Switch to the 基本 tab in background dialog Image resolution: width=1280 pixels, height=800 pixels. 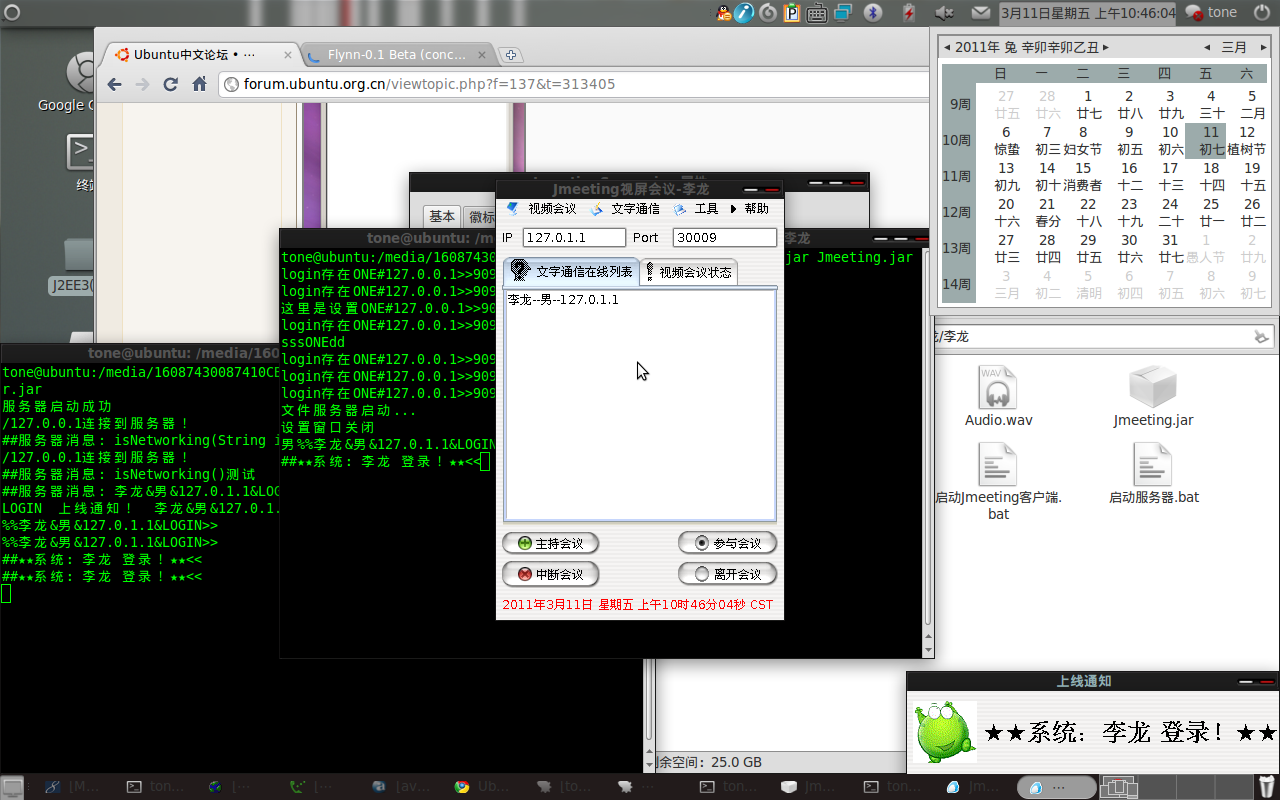coord(442,216)
